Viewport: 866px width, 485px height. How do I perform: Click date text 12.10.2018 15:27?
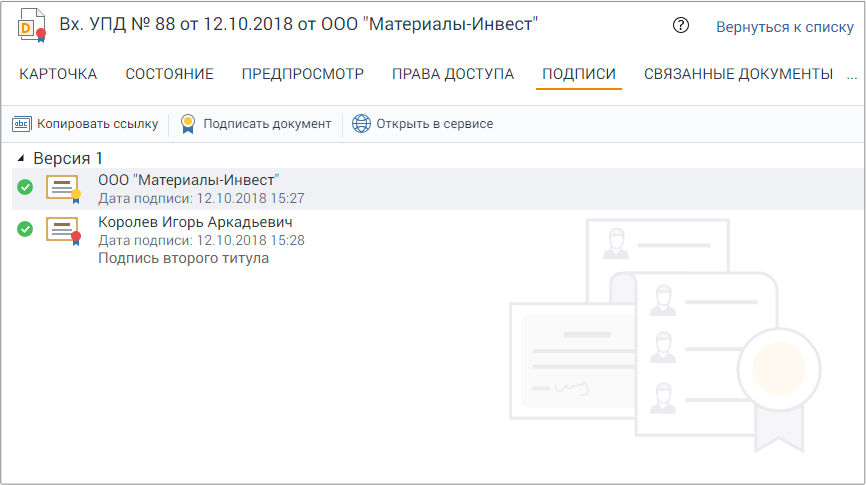click(x=251, y=198)
